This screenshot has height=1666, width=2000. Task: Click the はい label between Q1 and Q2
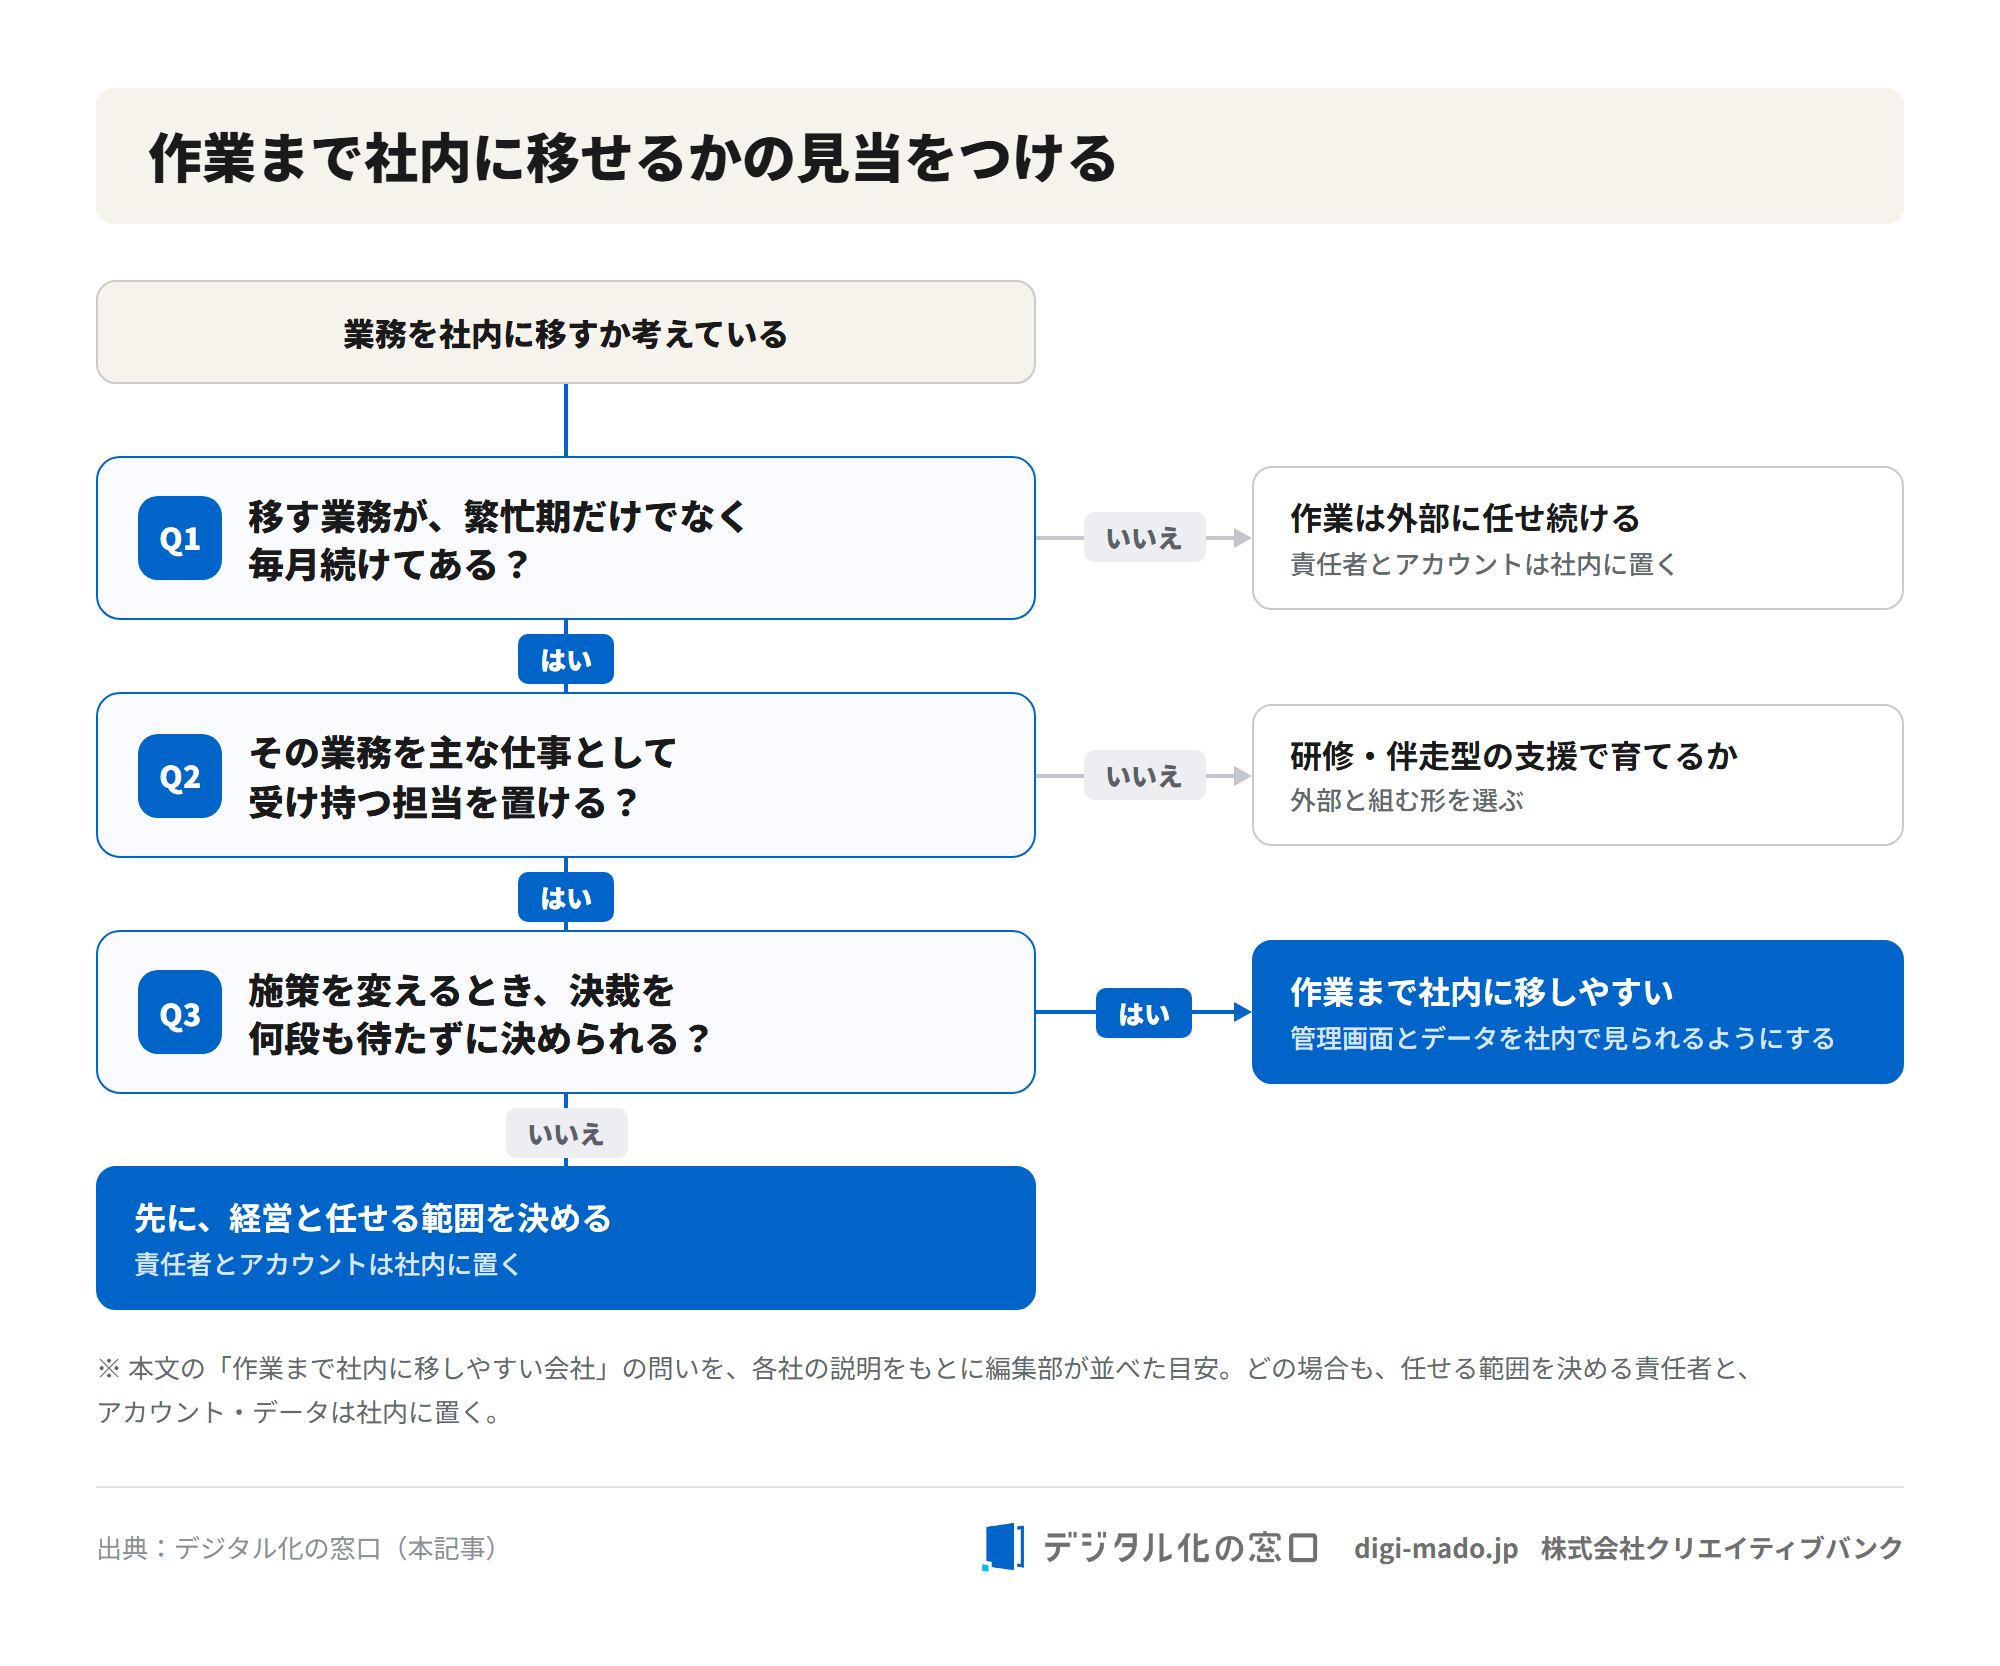tap(566, 660)
